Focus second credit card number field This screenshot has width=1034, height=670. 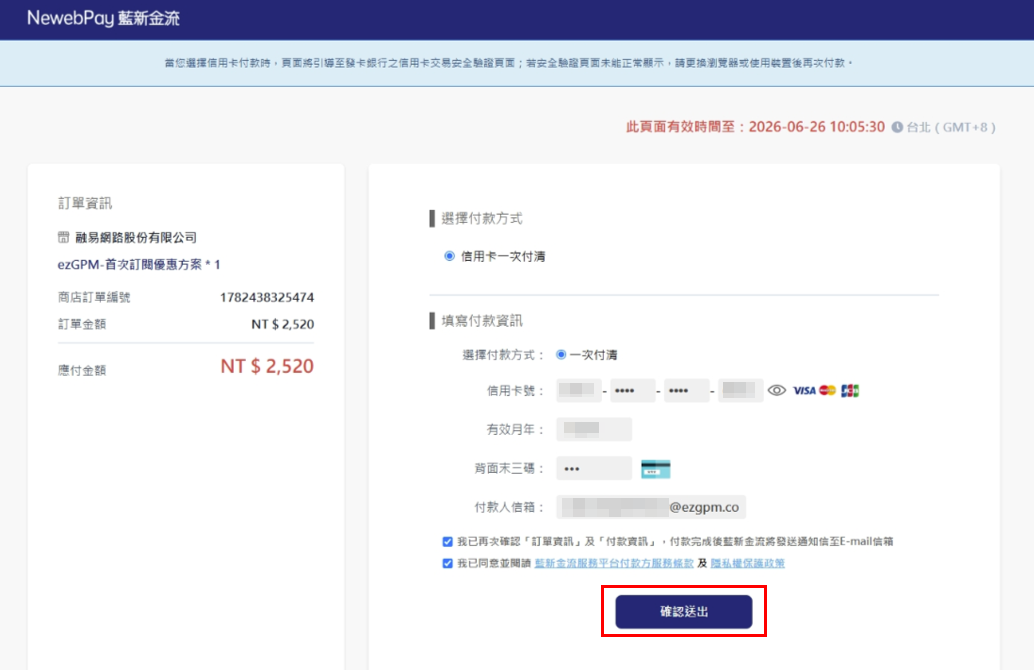pyautogui.click(x=632, y=390)
